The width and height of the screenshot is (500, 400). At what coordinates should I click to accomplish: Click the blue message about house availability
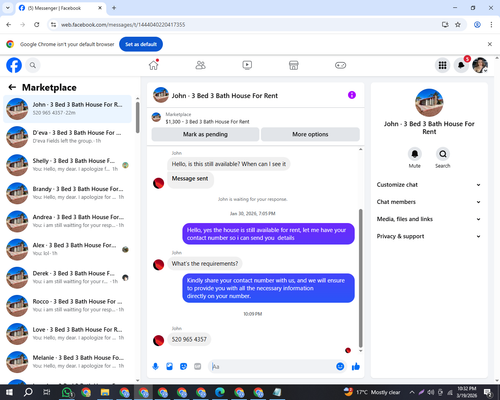pos(268,234)
